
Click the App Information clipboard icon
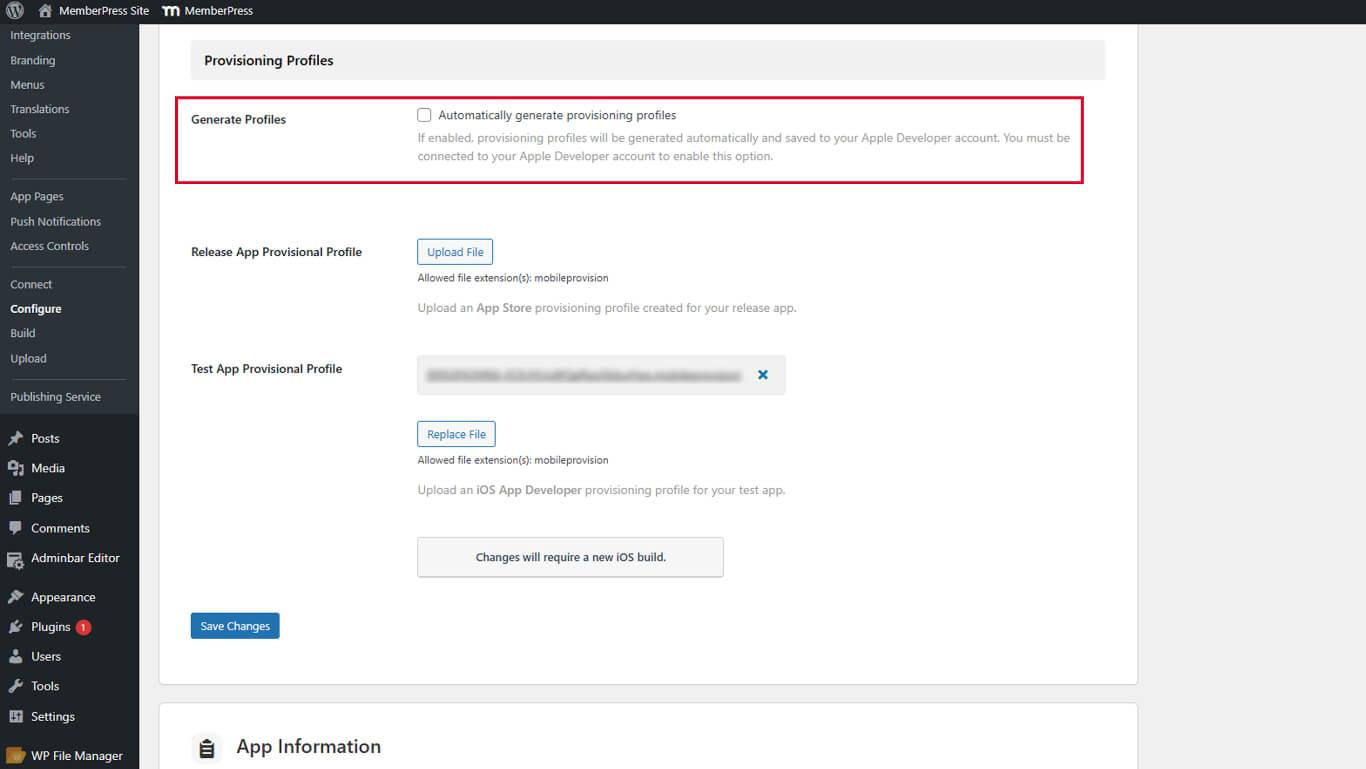(x=207, y=746)
